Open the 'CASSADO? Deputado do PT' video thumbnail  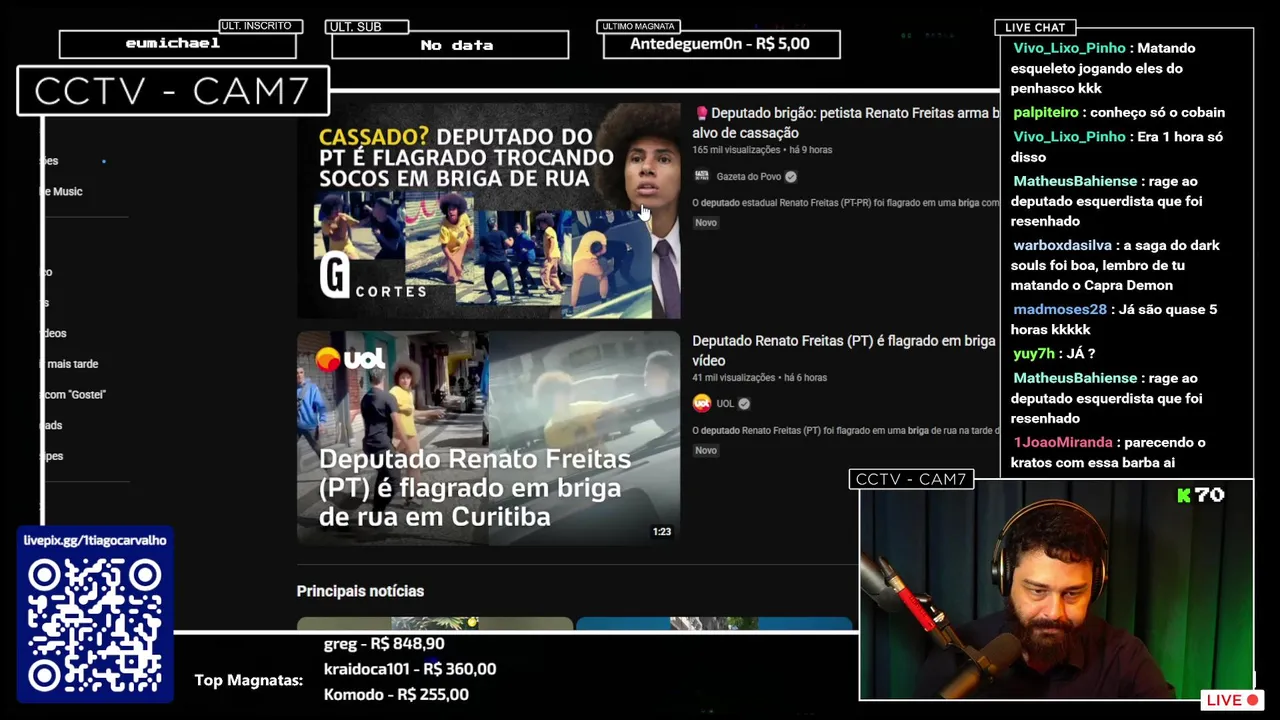(488, 211)
